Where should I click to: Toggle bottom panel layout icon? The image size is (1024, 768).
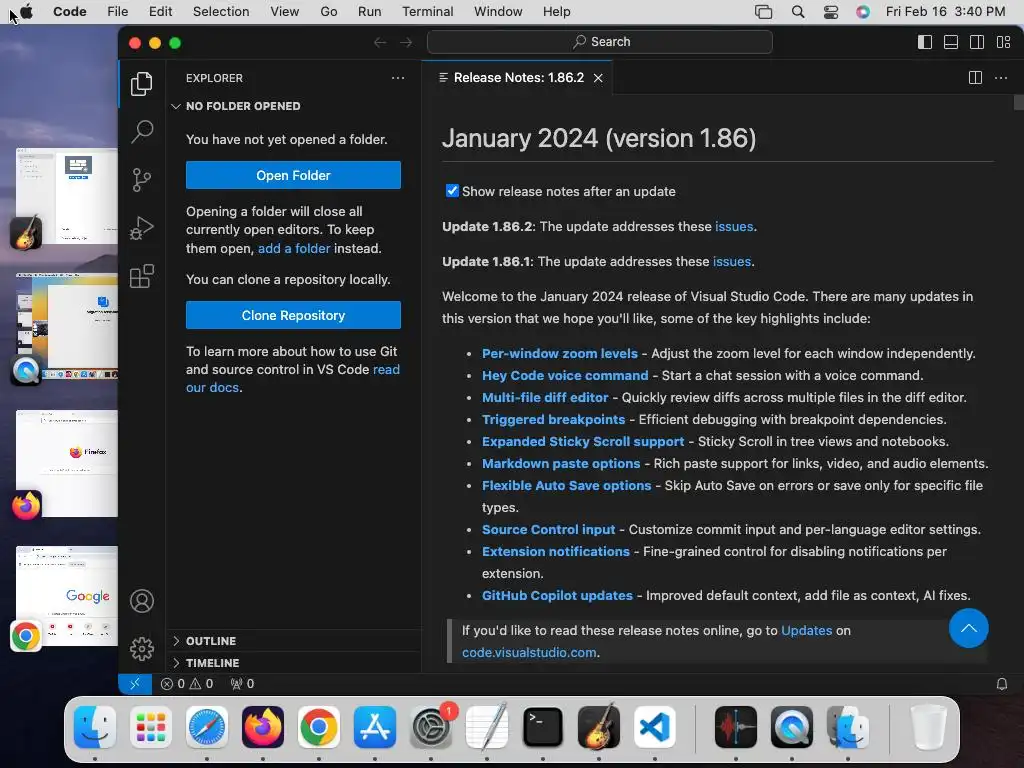point(951,42)
